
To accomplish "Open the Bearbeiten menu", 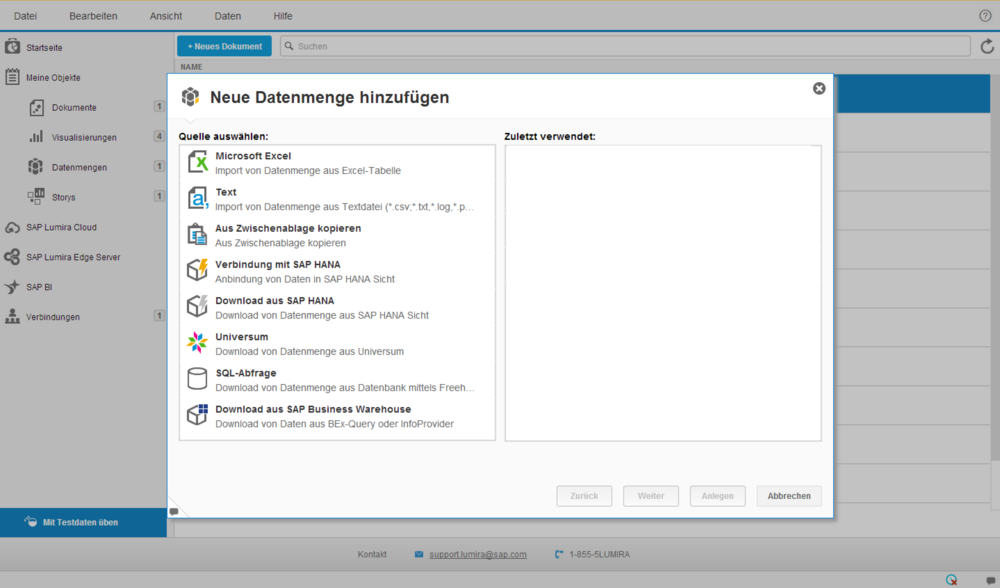I will coord(93,16).
